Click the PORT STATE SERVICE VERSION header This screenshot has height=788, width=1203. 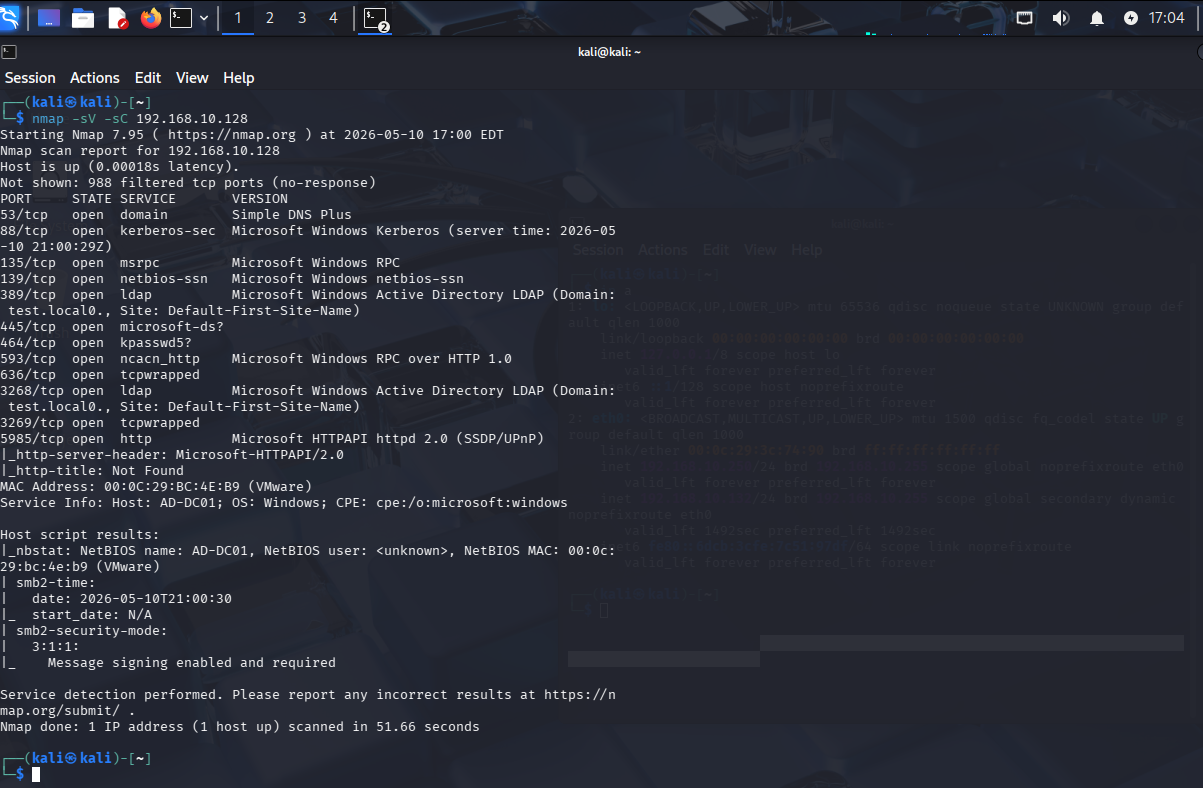(144, 199)
